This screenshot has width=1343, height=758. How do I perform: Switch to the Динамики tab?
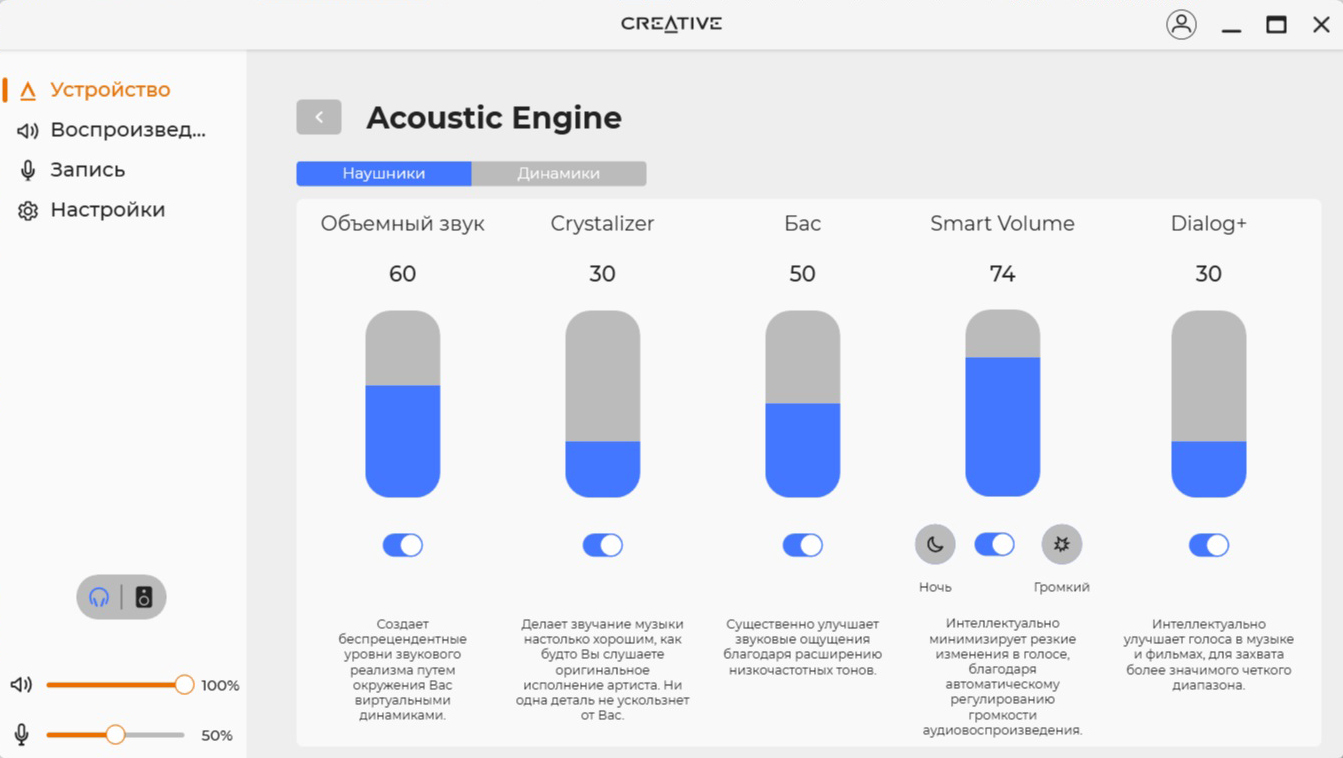point(559,173)
